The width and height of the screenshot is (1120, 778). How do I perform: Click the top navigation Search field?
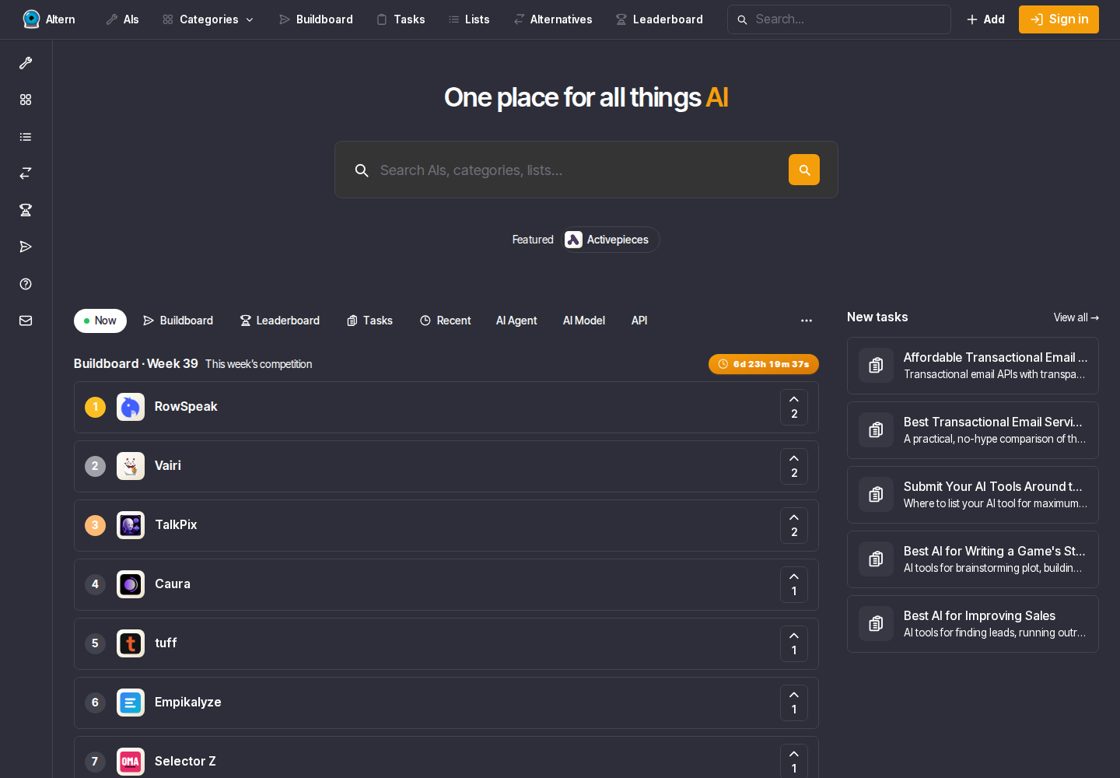[x=839, y=19]
